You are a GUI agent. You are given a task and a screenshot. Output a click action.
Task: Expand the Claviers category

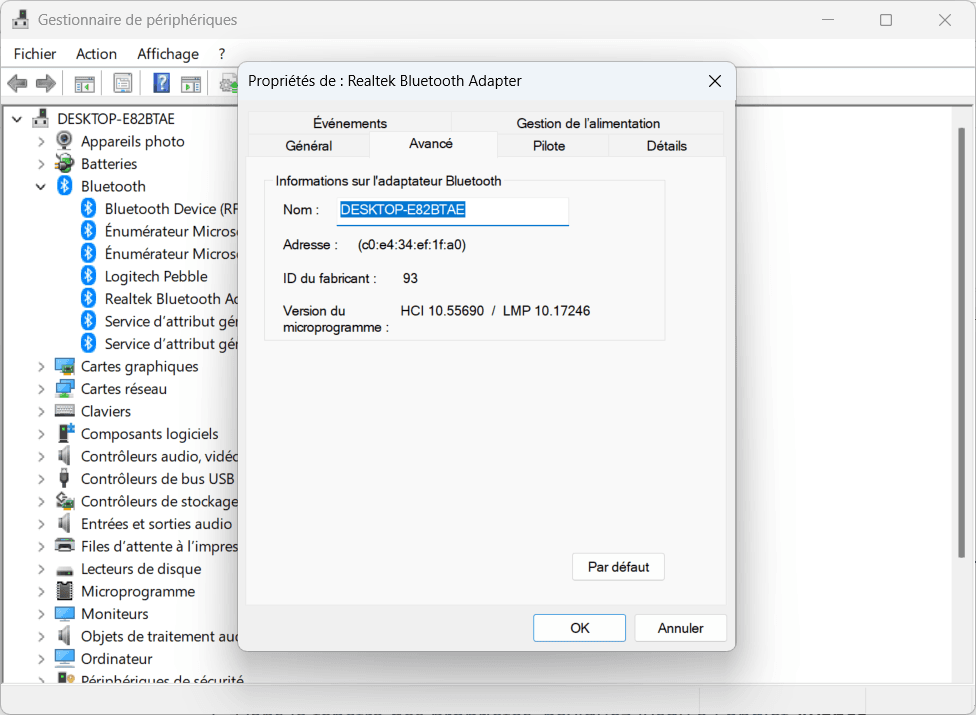(x=41, y=411)
